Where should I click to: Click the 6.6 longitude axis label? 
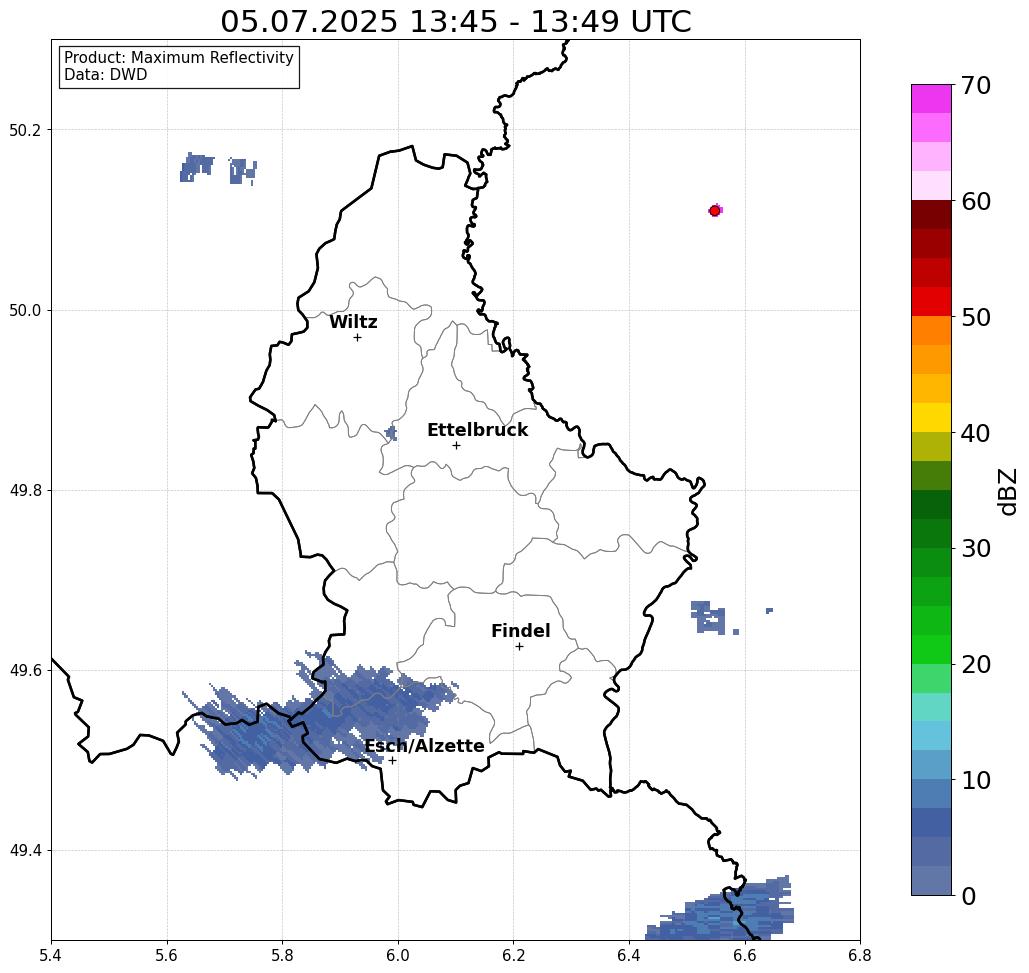(744, 955)
